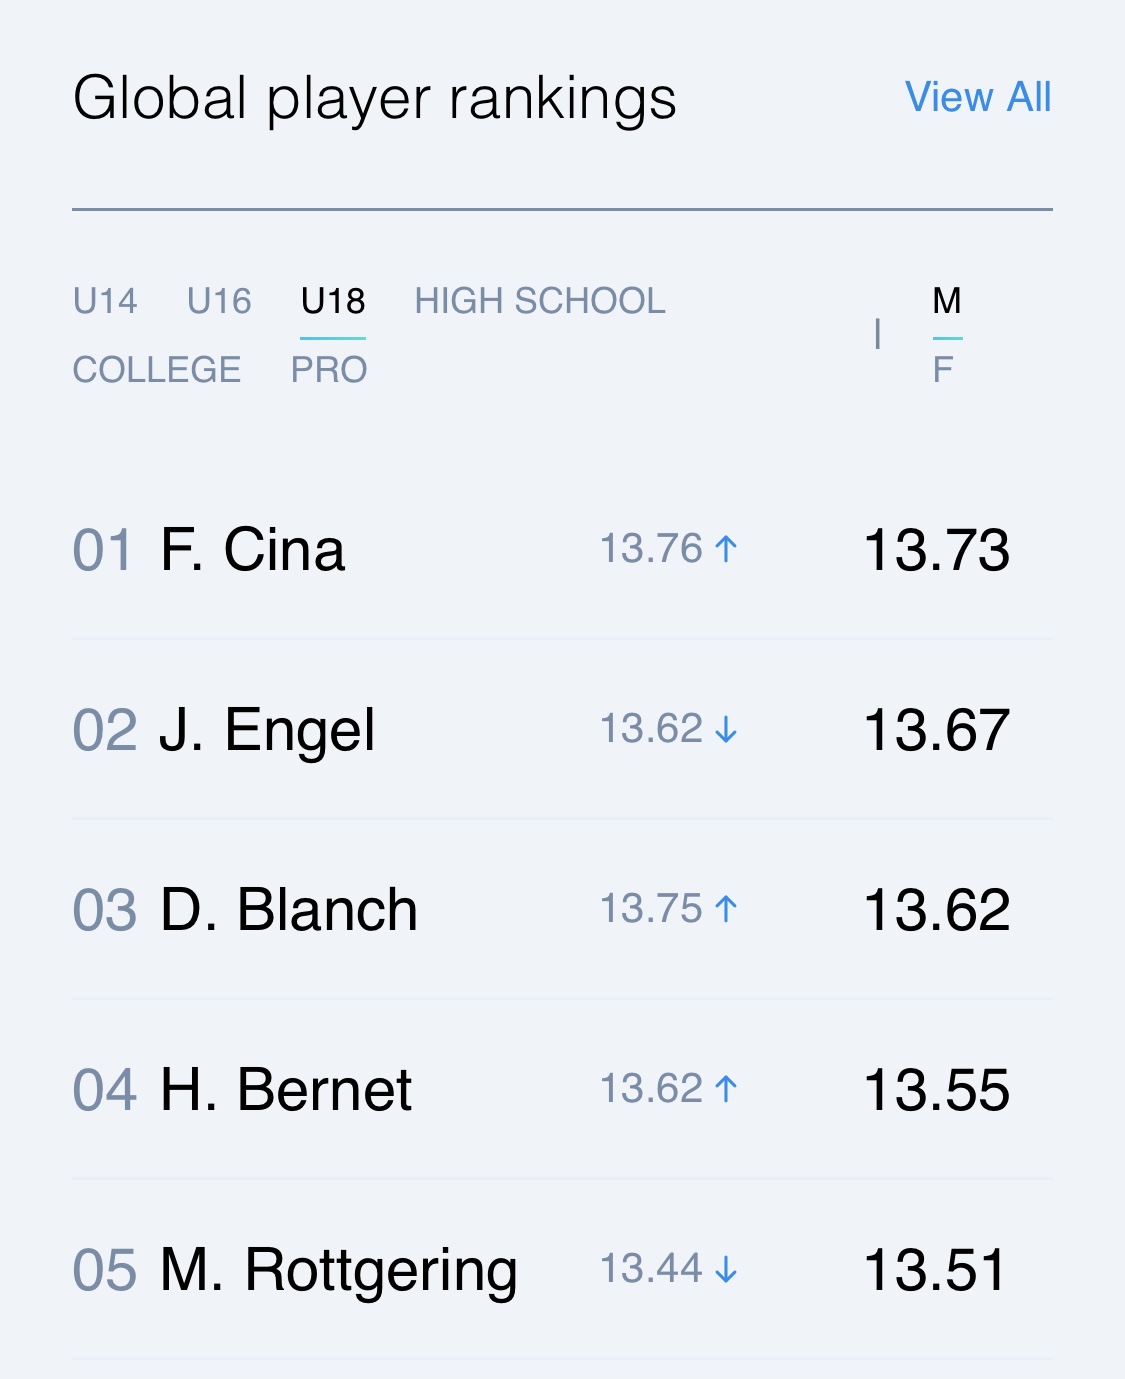
Task: Open D. Blanch player entry
Action: (562, 910)
